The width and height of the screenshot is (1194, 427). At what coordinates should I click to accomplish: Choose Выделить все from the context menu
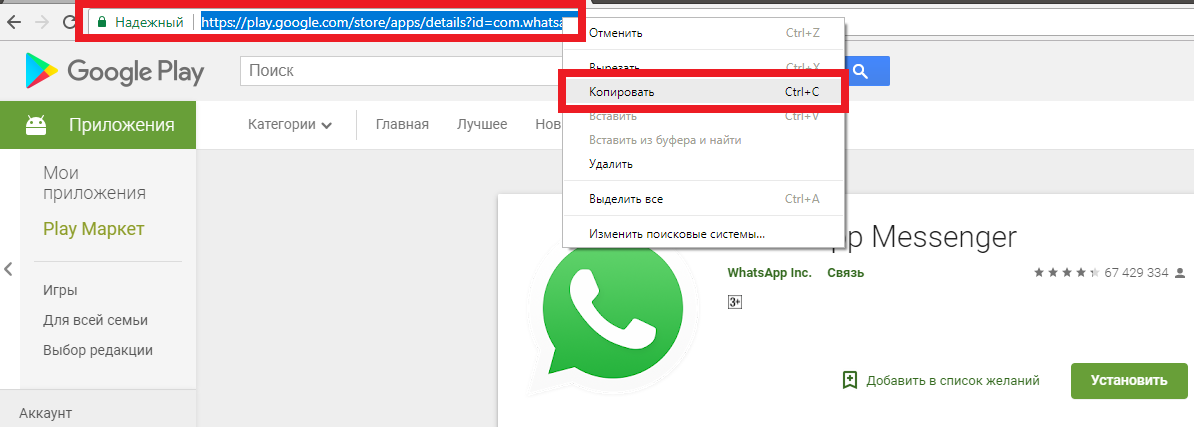pos(703,199)
